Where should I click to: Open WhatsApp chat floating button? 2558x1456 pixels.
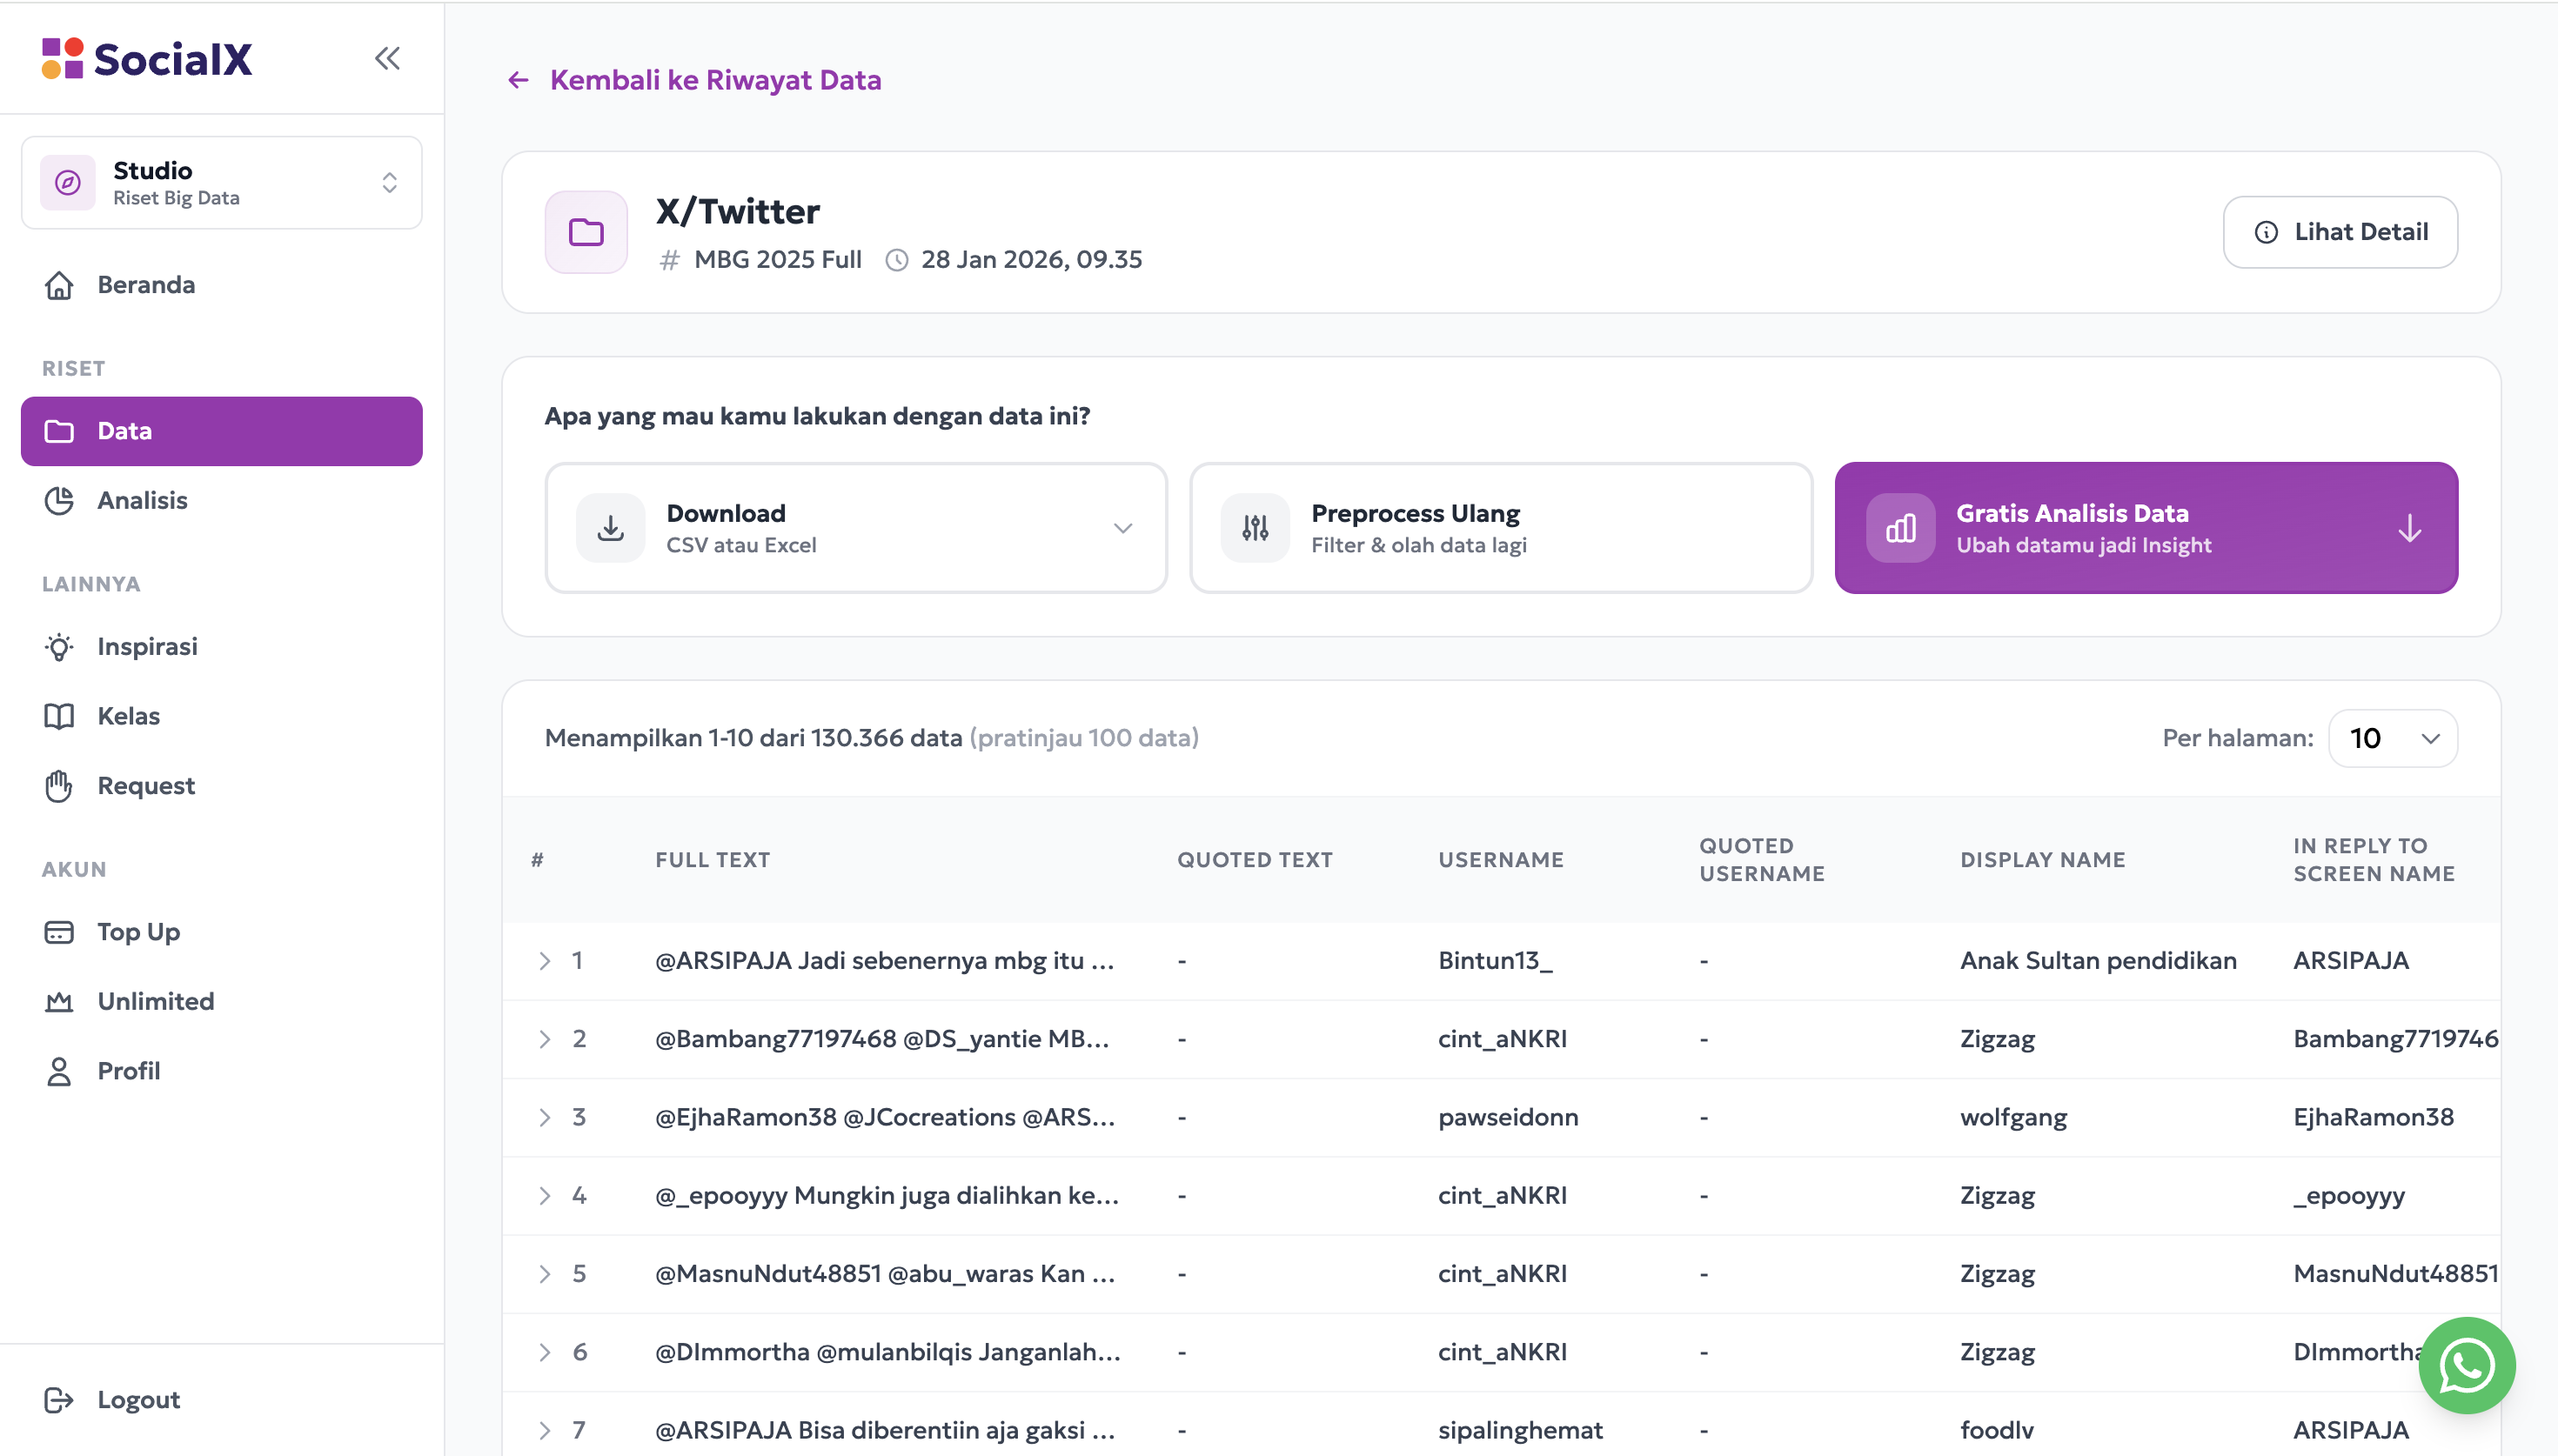coord(2466,1365)
